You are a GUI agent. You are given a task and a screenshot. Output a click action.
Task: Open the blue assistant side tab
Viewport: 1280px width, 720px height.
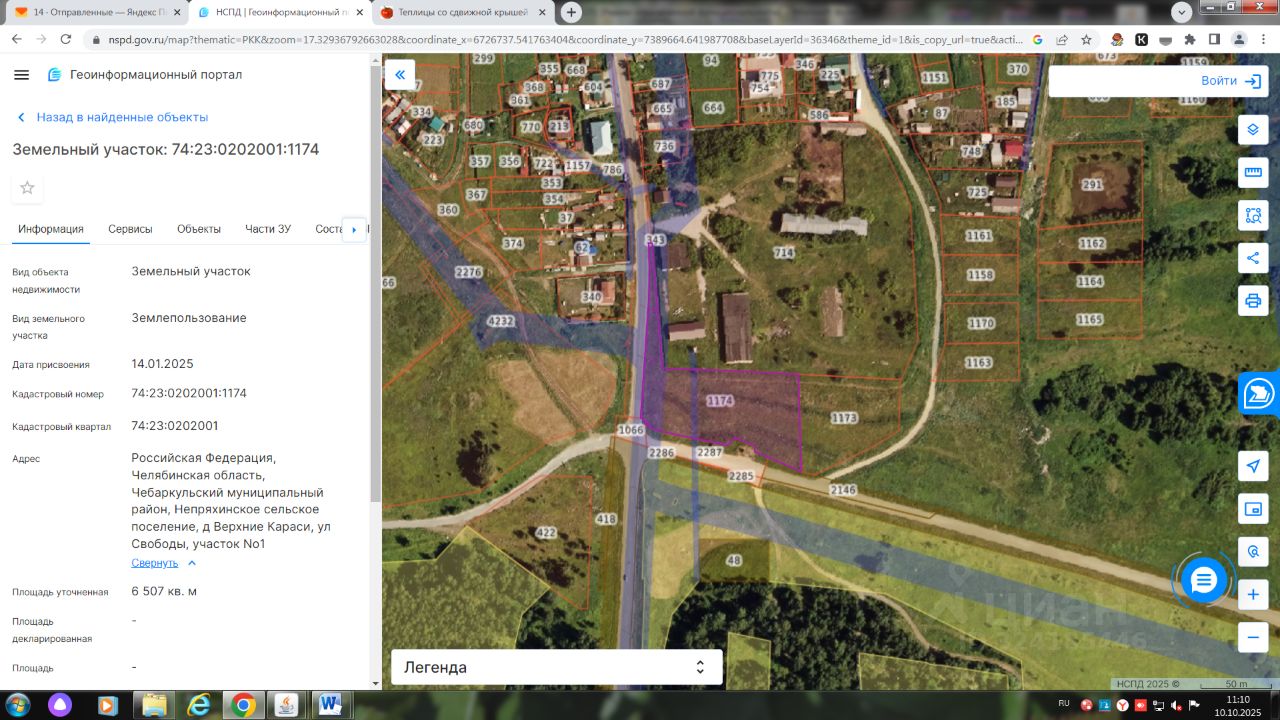coord(1259,394)
